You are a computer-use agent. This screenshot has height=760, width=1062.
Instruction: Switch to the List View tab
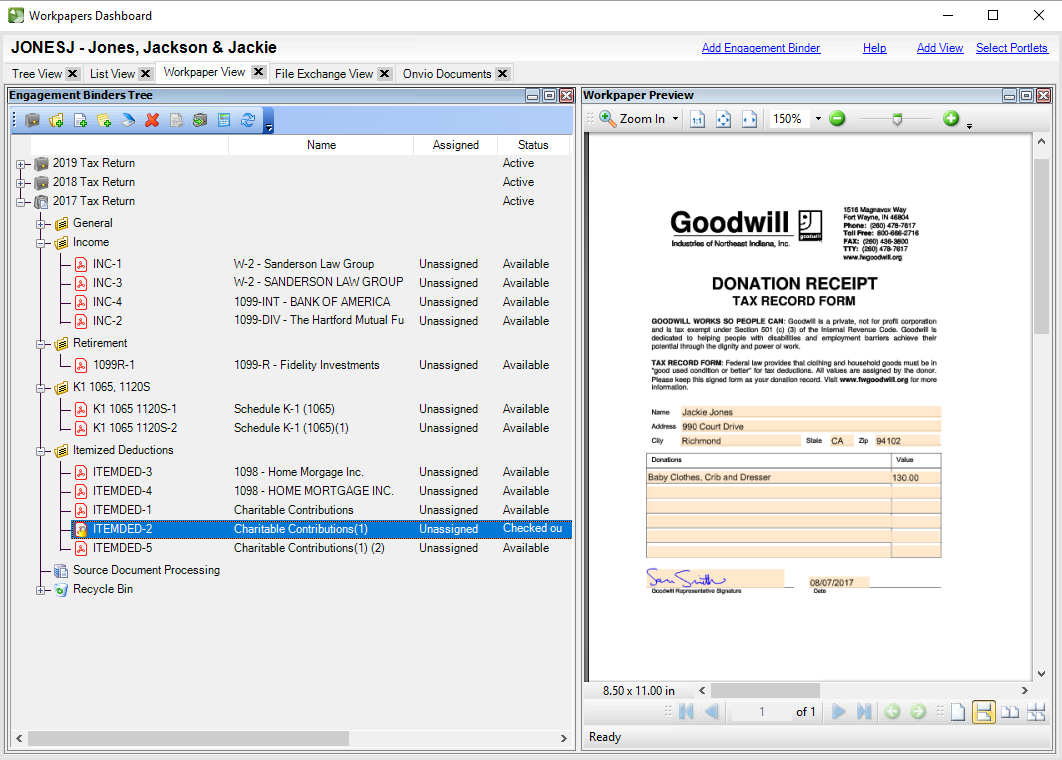(x=112, y=74)
